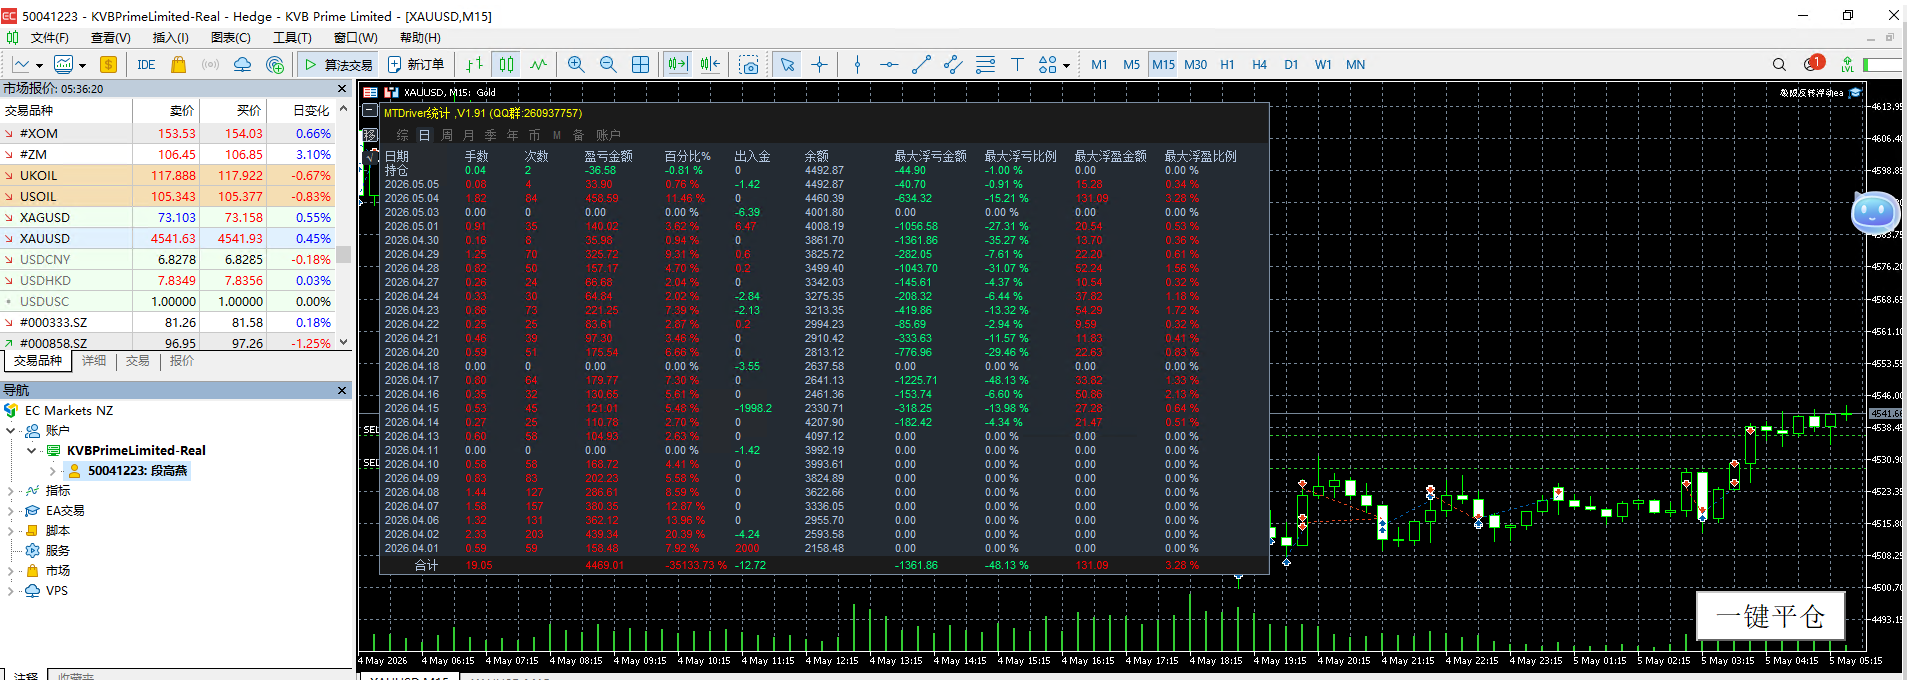Collapse the 账户 tree node
Image resolution: width=1907 pixels, height=680 pixels.
click(11, 431)
